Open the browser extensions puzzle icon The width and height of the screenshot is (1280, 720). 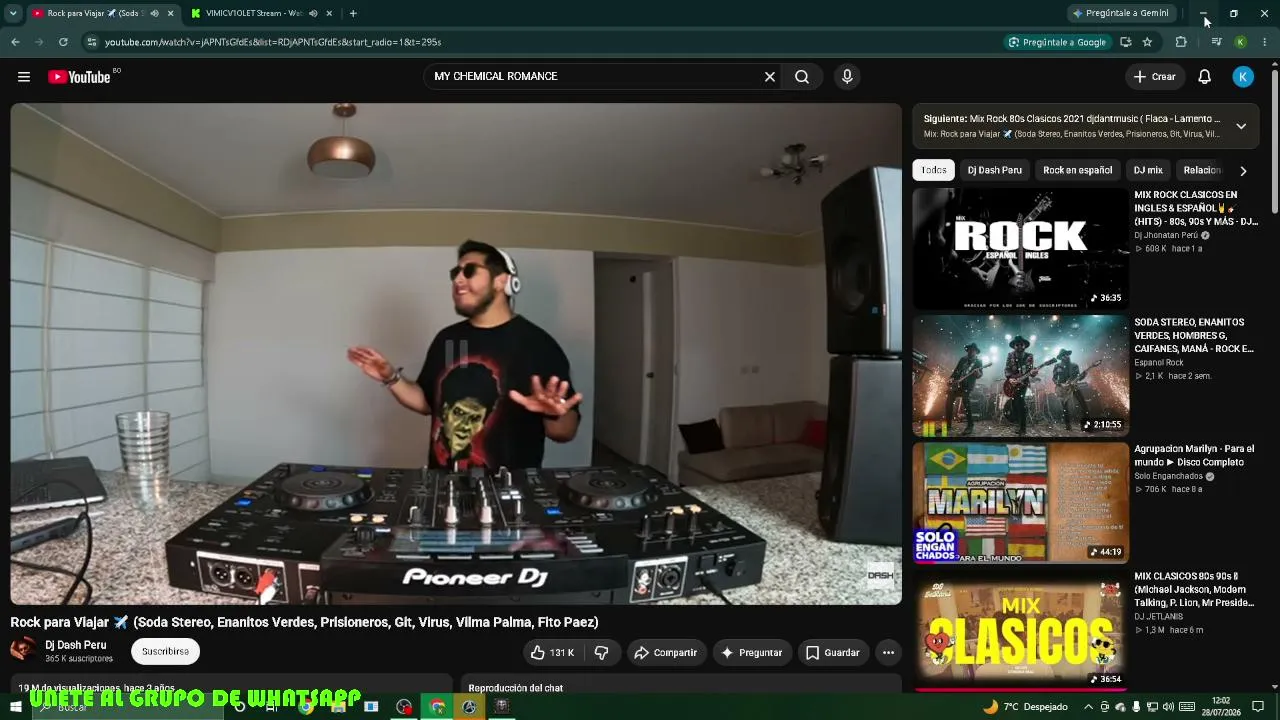pos(1181,42)
